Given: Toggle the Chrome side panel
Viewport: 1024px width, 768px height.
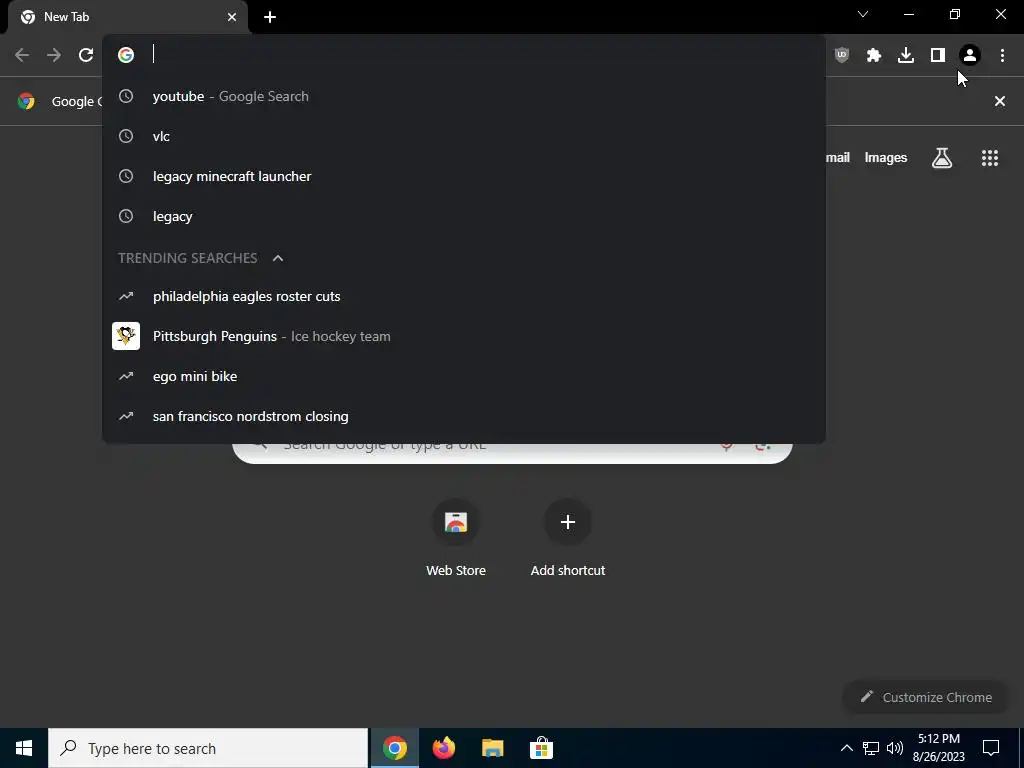Looking at the screenshot, I should (x=938, y=56).
